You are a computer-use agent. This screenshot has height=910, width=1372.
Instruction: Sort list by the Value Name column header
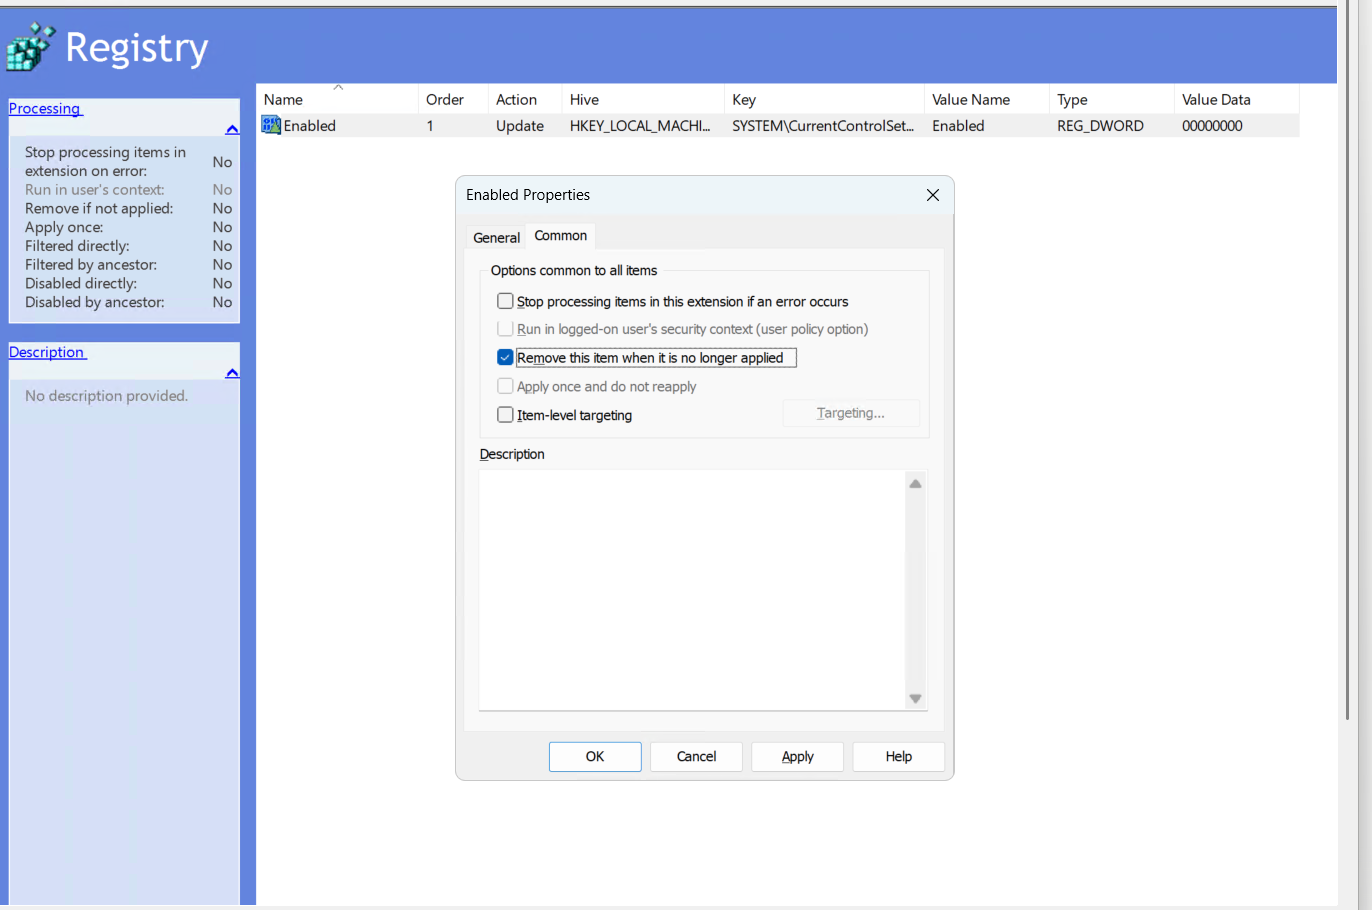(x=987, y=99)
